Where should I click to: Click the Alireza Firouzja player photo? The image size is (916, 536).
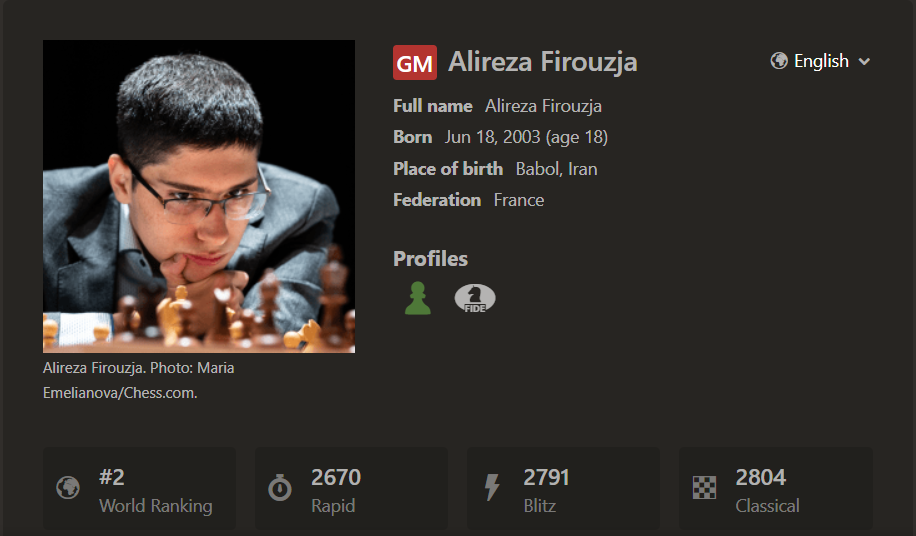(x=199, y=196)
